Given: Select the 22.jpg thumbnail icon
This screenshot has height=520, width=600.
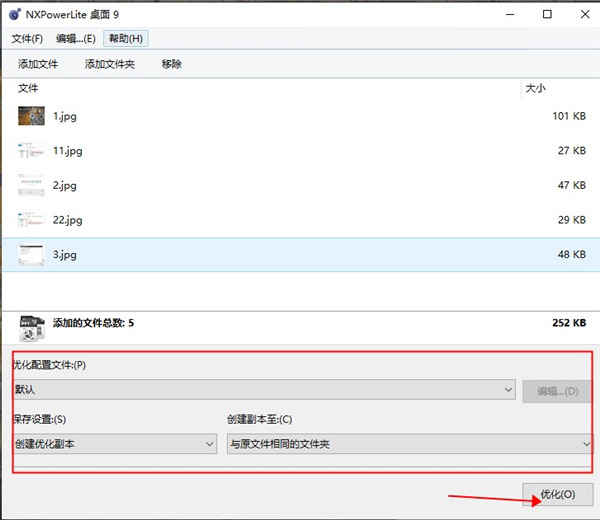Looking at the screenshot, I should click(x=31, y=220).
